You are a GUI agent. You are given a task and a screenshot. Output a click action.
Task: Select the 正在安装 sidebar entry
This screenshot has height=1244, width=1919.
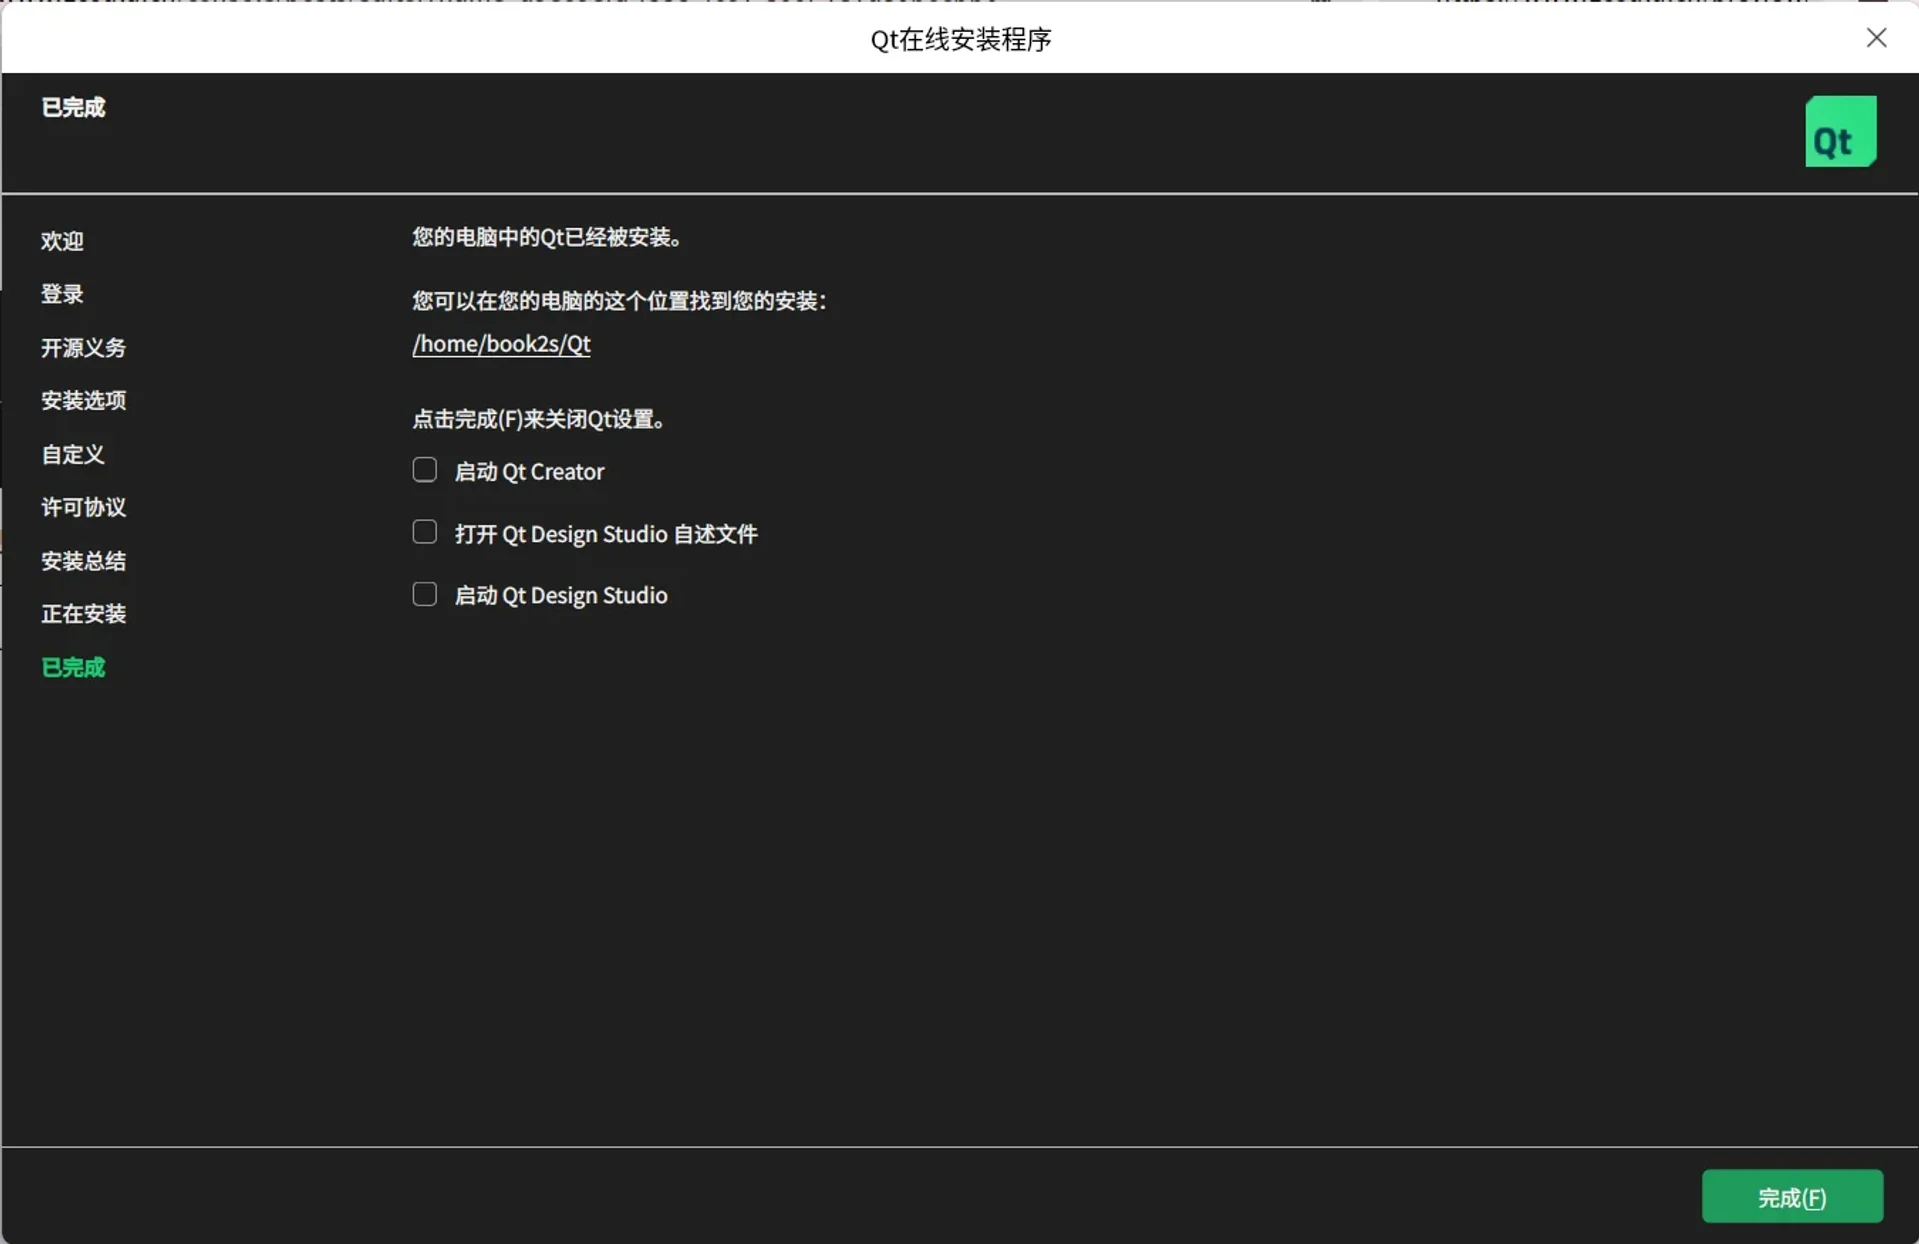[x=83, y=613]
